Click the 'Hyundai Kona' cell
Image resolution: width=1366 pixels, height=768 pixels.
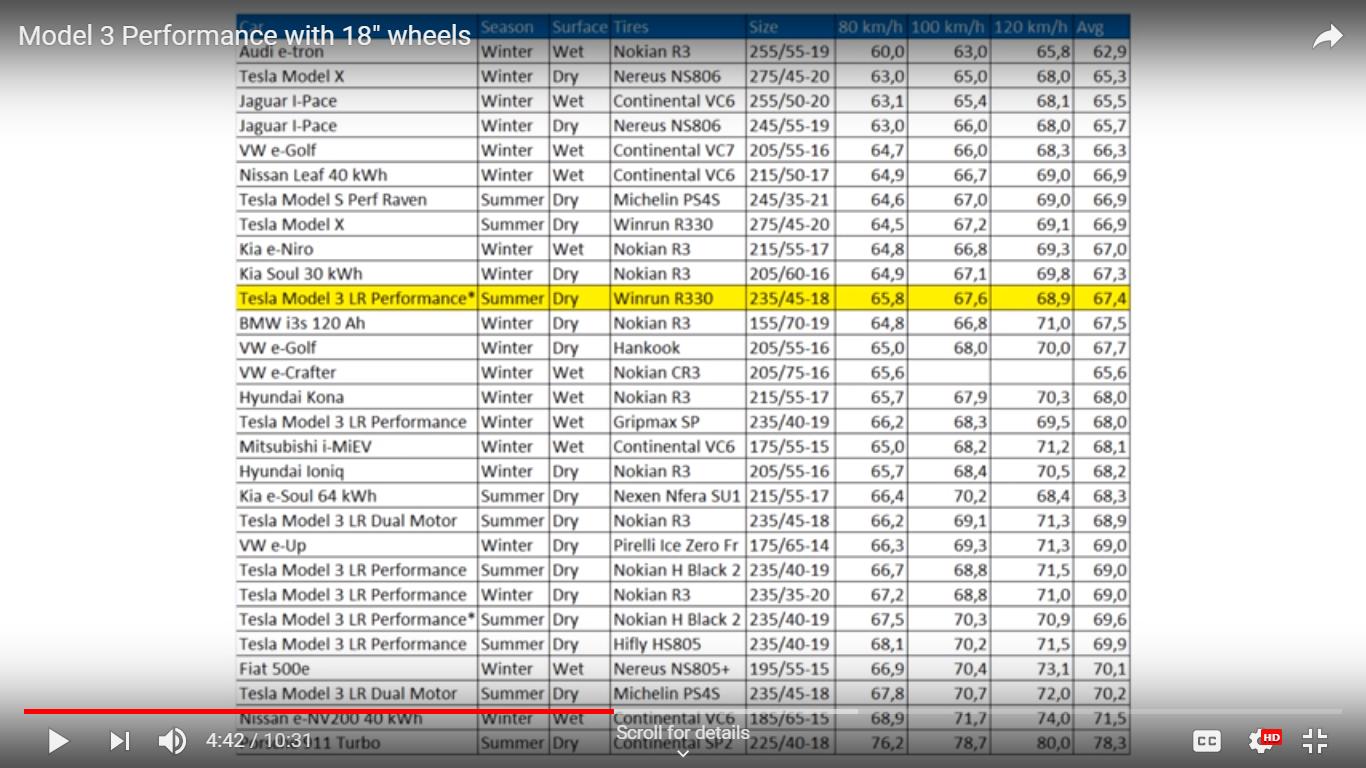click(x=357, y=397)
